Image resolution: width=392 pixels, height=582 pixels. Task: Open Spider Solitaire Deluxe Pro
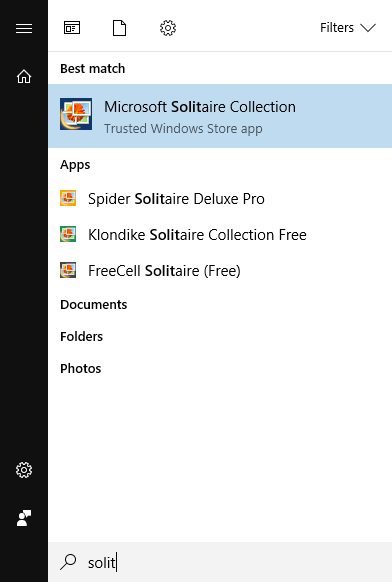(x=220, y=199)
